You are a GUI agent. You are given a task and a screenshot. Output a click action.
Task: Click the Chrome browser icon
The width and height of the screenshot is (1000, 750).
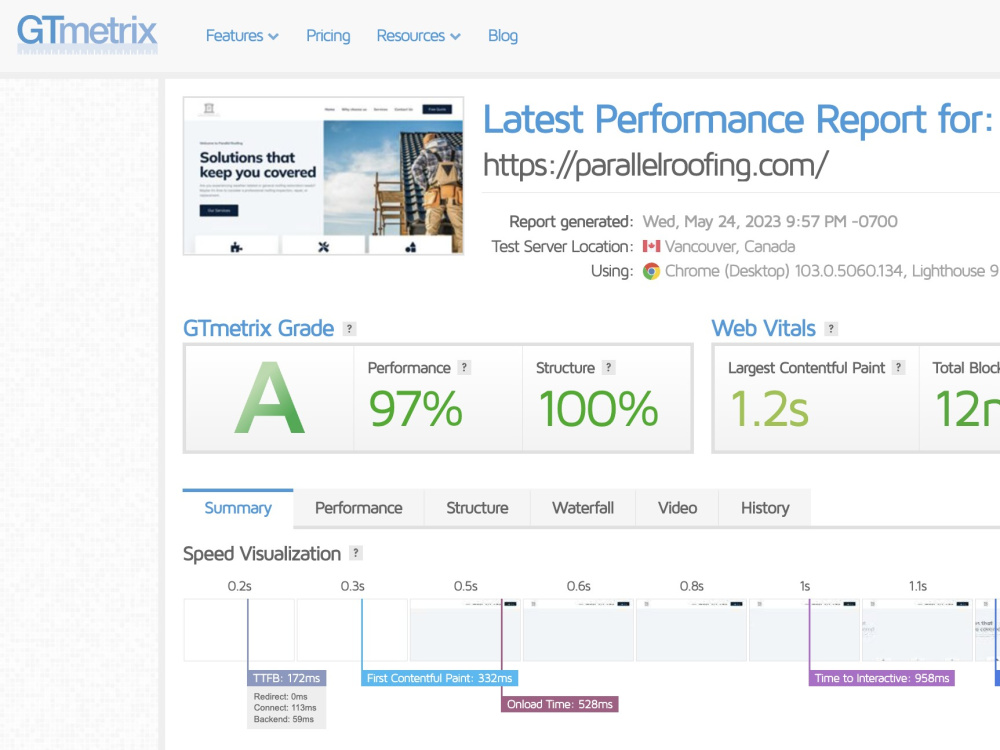click(x=651, y=271)
